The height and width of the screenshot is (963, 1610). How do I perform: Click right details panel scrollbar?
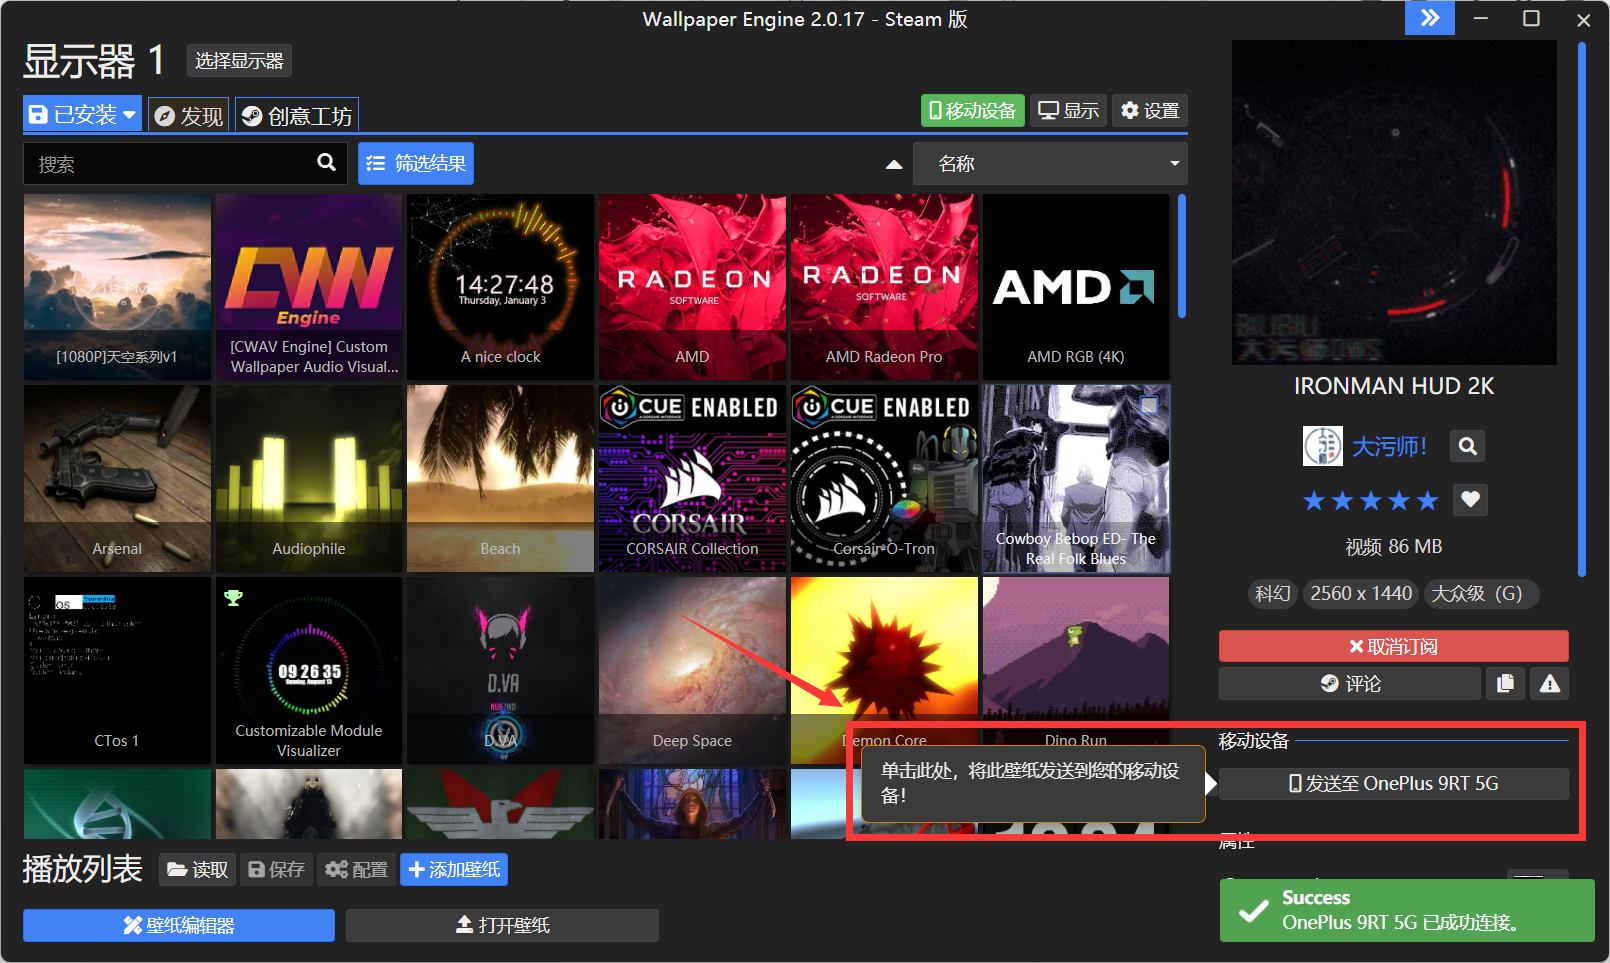pyautogui.click(x=1582, y=310)
